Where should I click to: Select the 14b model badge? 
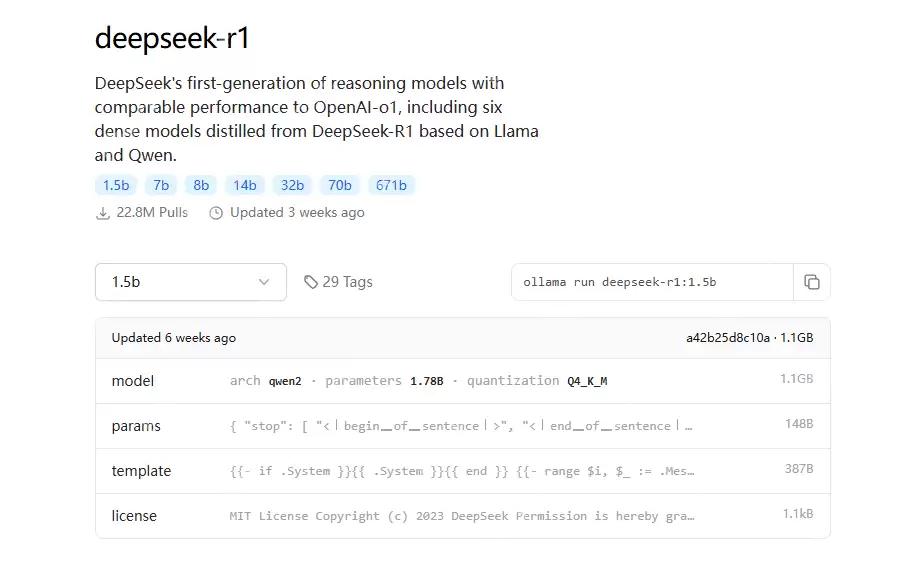pyautogui.click(x=245, y=185)
